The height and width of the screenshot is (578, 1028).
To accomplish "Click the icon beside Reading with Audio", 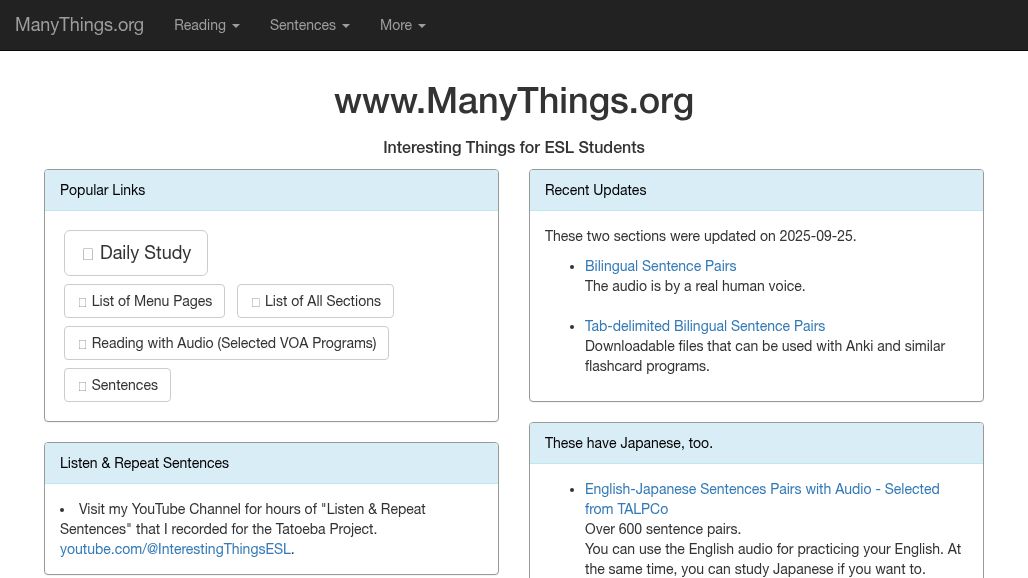I will coord(83,343).
